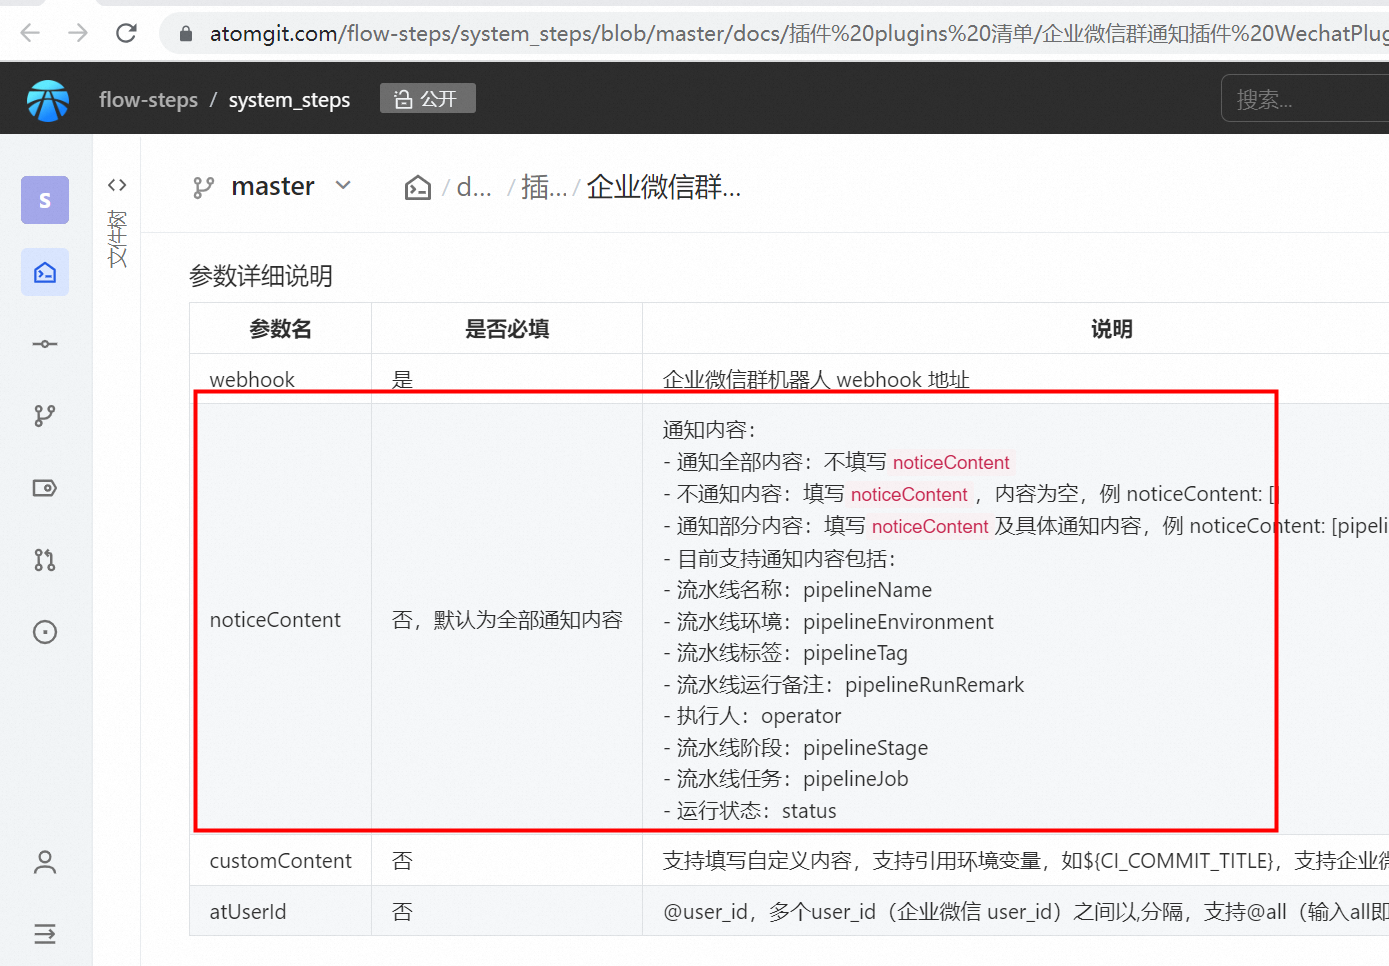Click the browser forward arrow

tap(78, 33)
